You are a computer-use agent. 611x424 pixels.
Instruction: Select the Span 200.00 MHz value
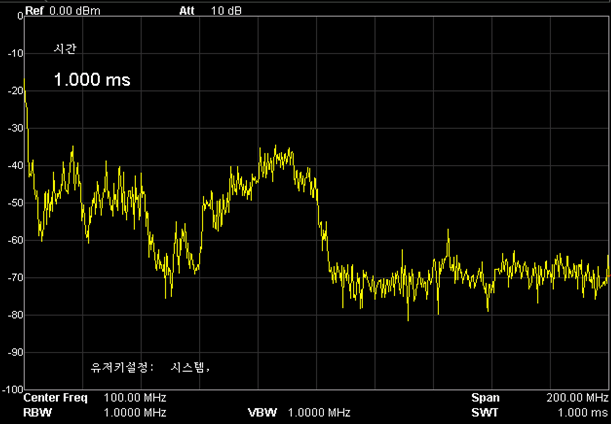click(577, 398)
